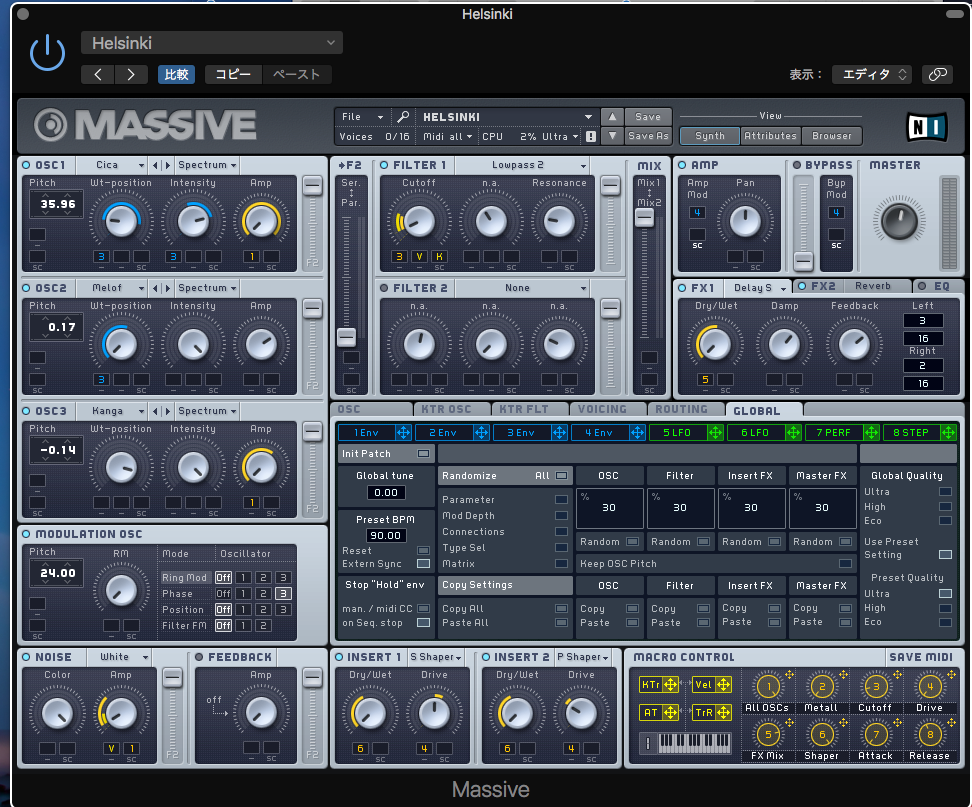972x807 pixels.
Task: Toggle Filter 2 on/off
Action: pos(384,288)
